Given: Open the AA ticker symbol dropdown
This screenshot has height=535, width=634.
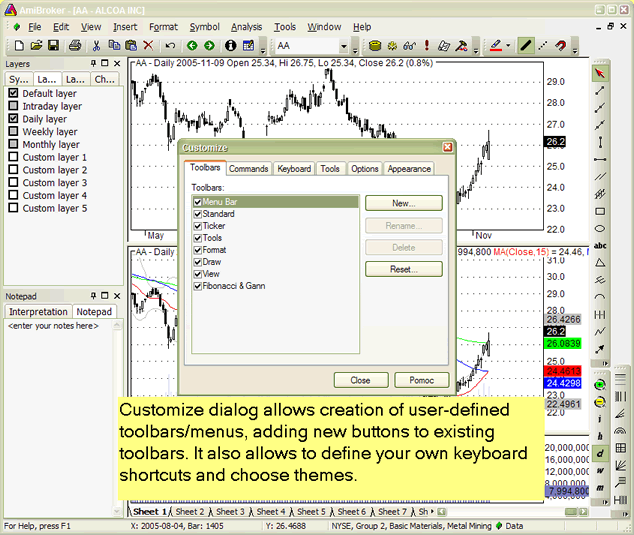Looking at the screenshot, I should point(343,46).
